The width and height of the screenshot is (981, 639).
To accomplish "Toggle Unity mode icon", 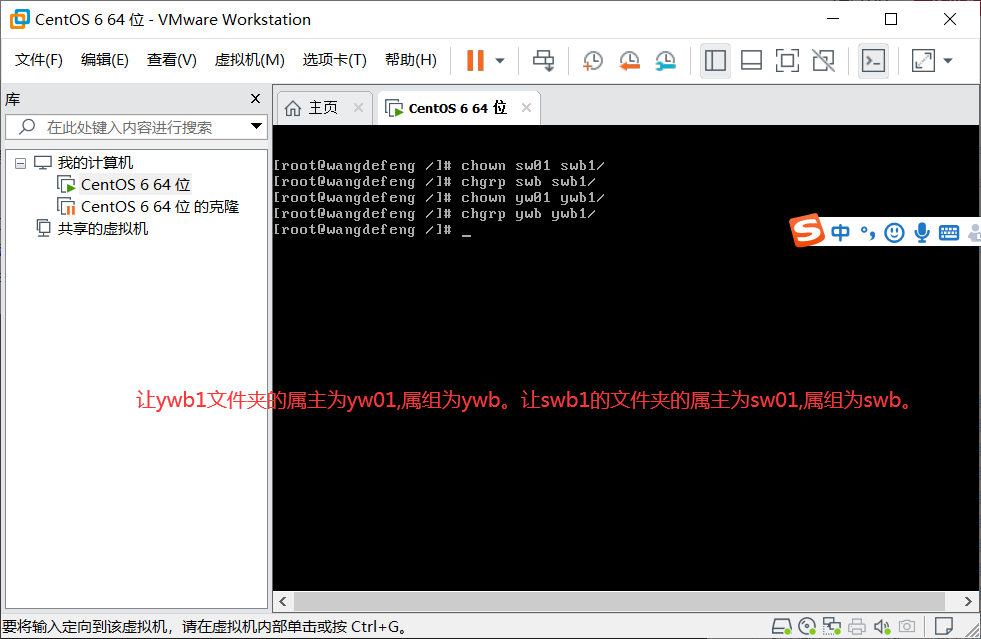I will 823,61.
